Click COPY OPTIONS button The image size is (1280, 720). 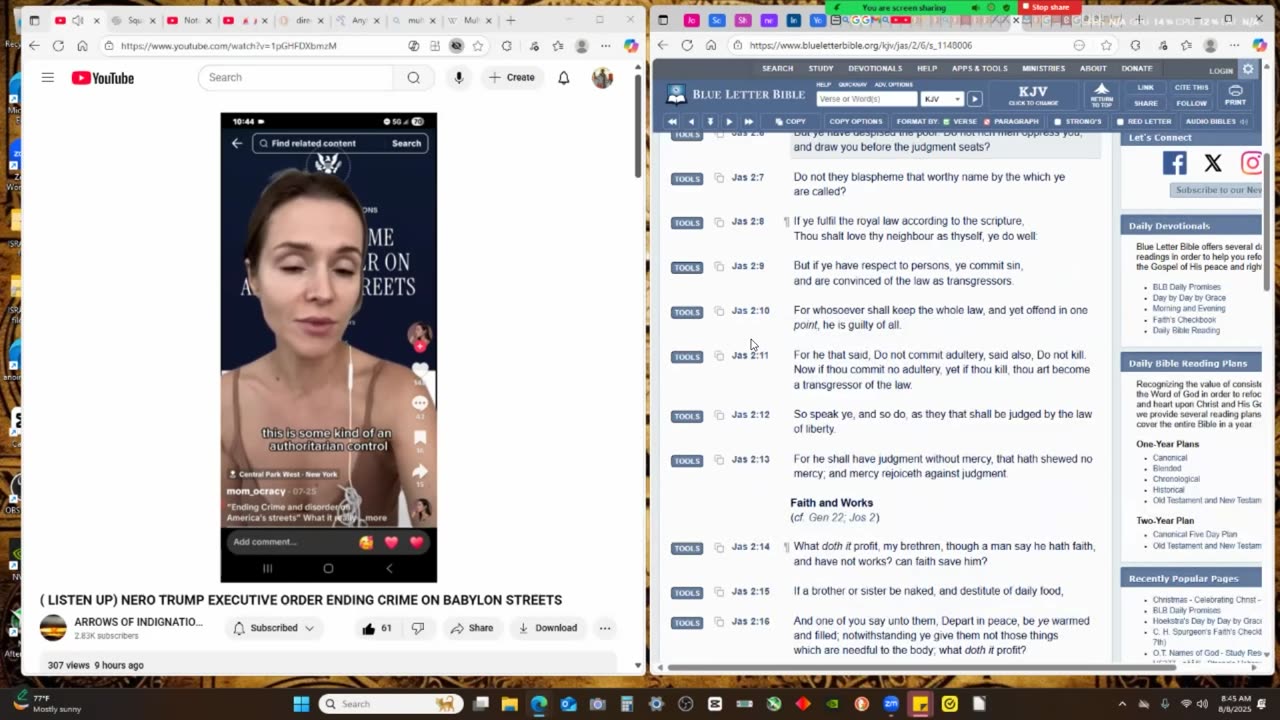(x=855, y=121)
